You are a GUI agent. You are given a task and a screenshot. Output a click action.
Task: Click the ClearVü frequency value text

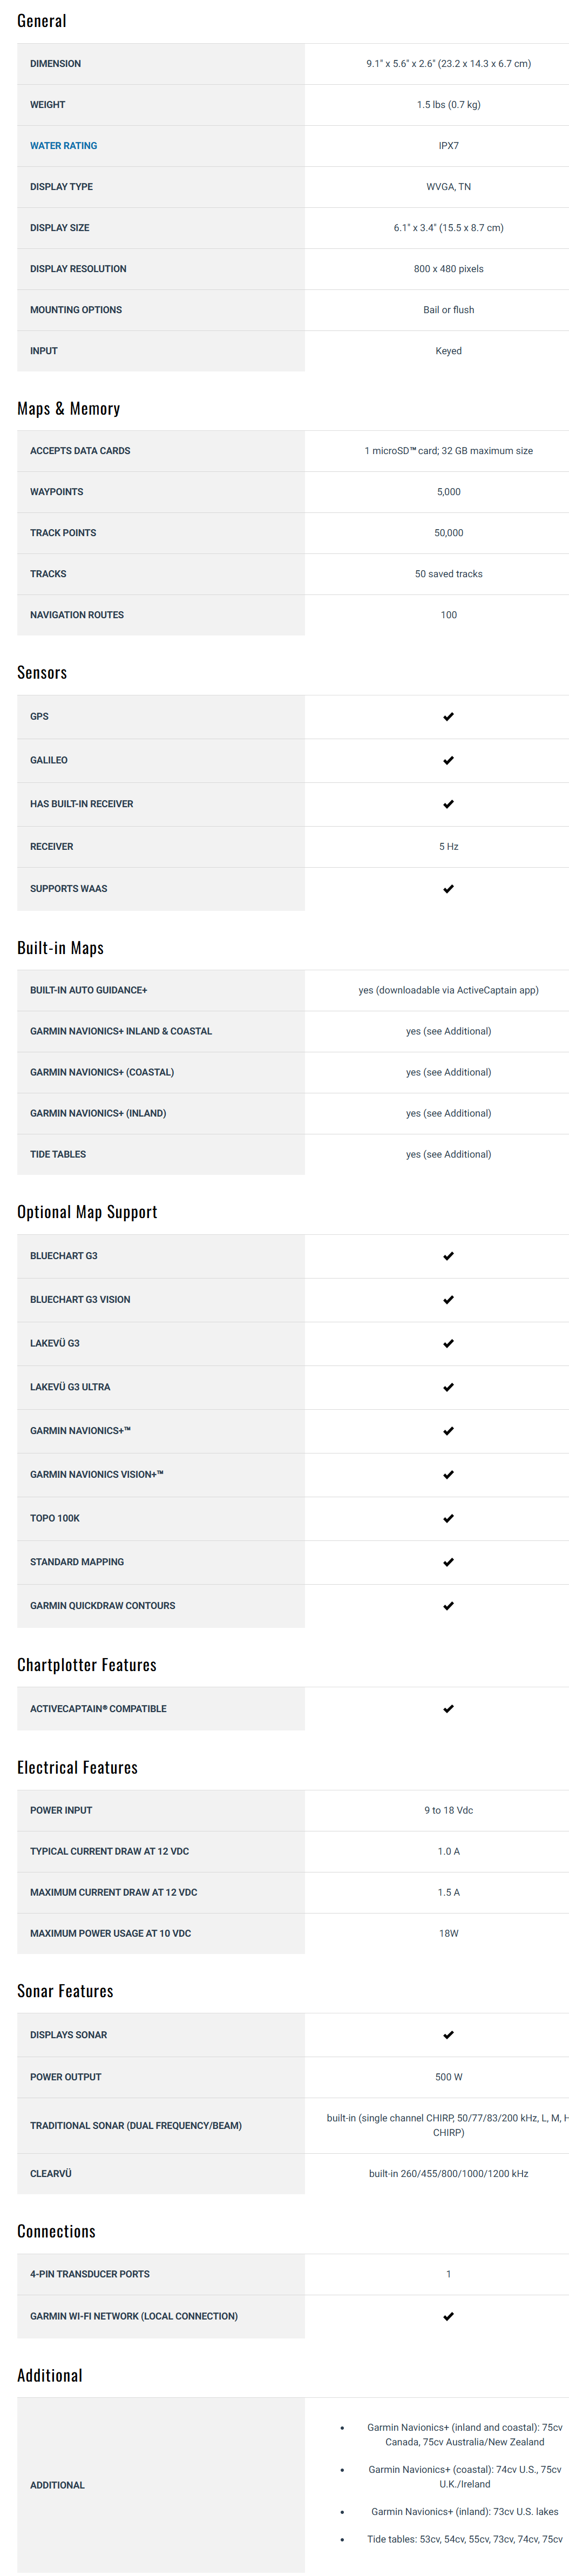(448, 2173)
